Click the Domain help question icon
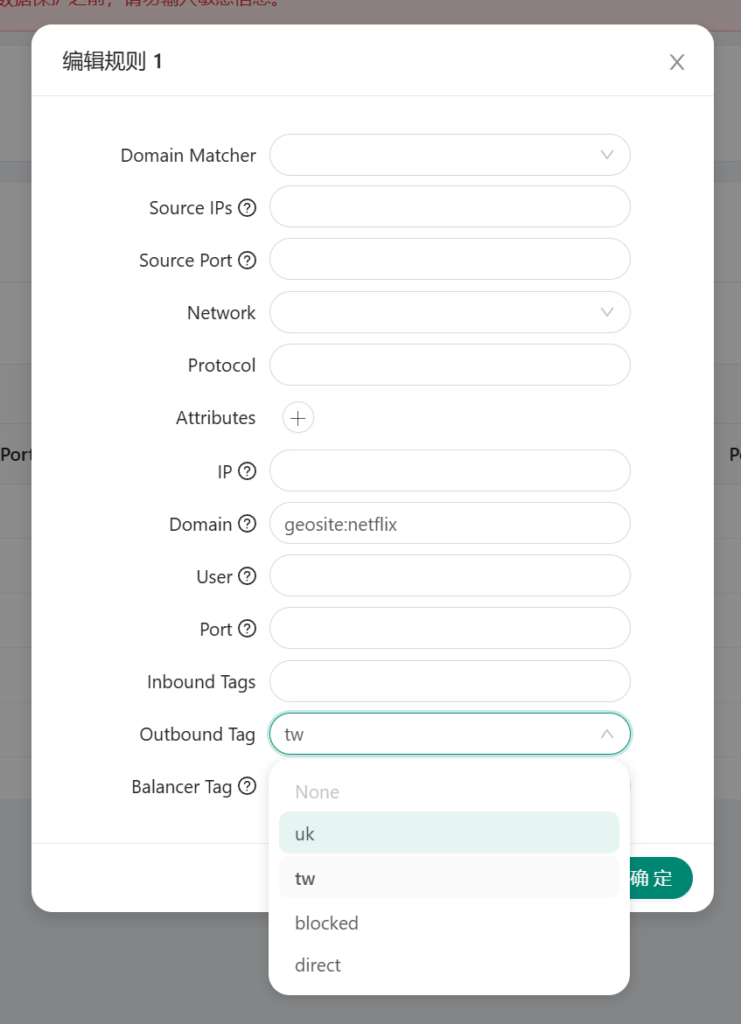The height and width of the screenshot is (1024, 741). point(247,523)
